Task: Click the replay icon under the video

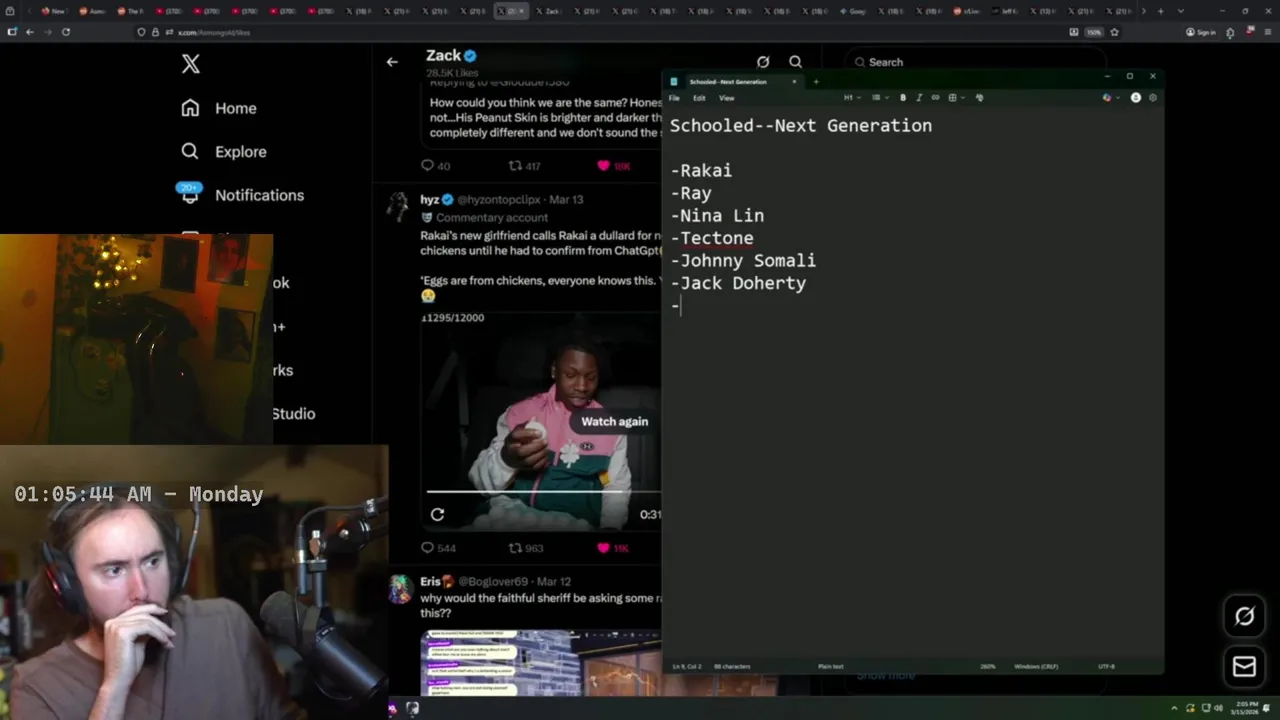Action: pyautogui.click(x=437, y=514)
